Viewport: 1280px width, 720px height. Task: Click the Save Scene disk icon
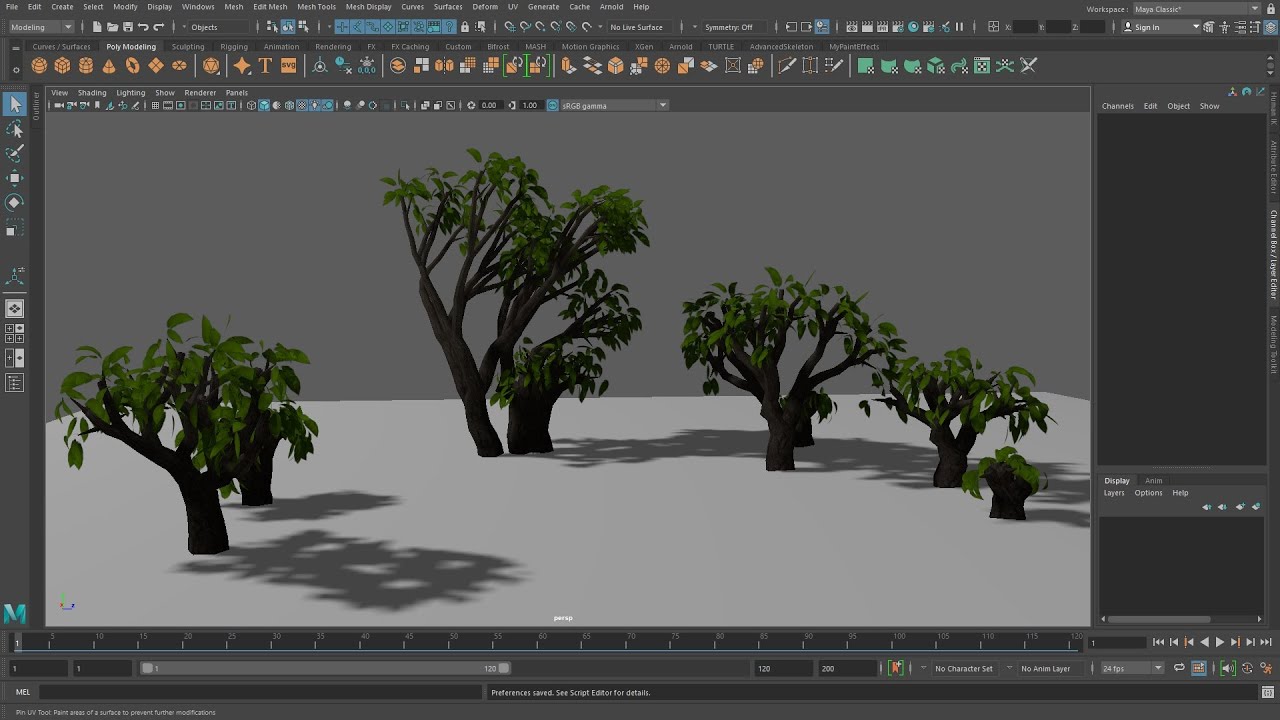point(128,27)
